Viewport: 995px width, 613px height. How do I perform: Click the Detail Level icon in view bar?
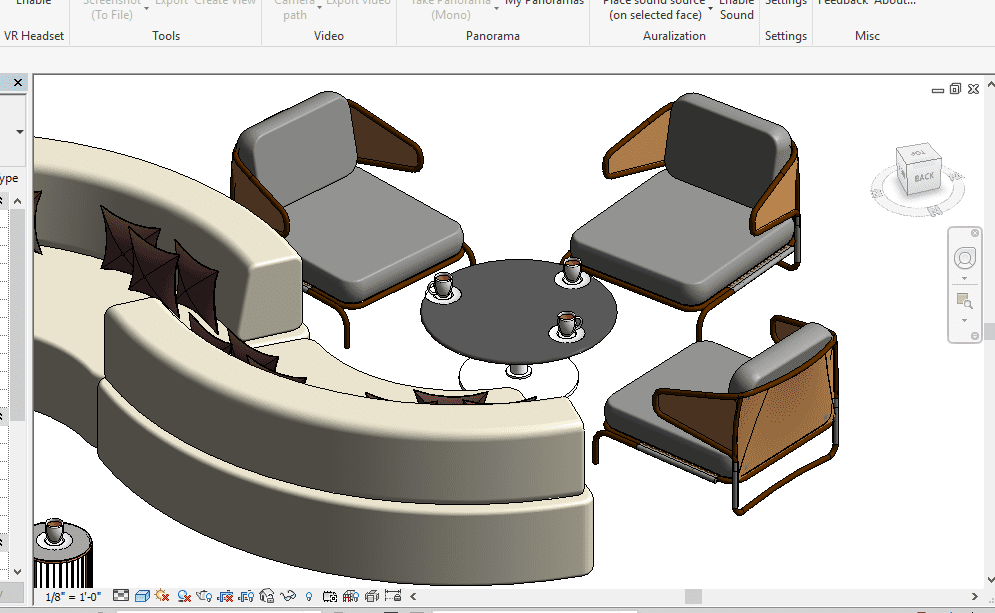[121, 596]
